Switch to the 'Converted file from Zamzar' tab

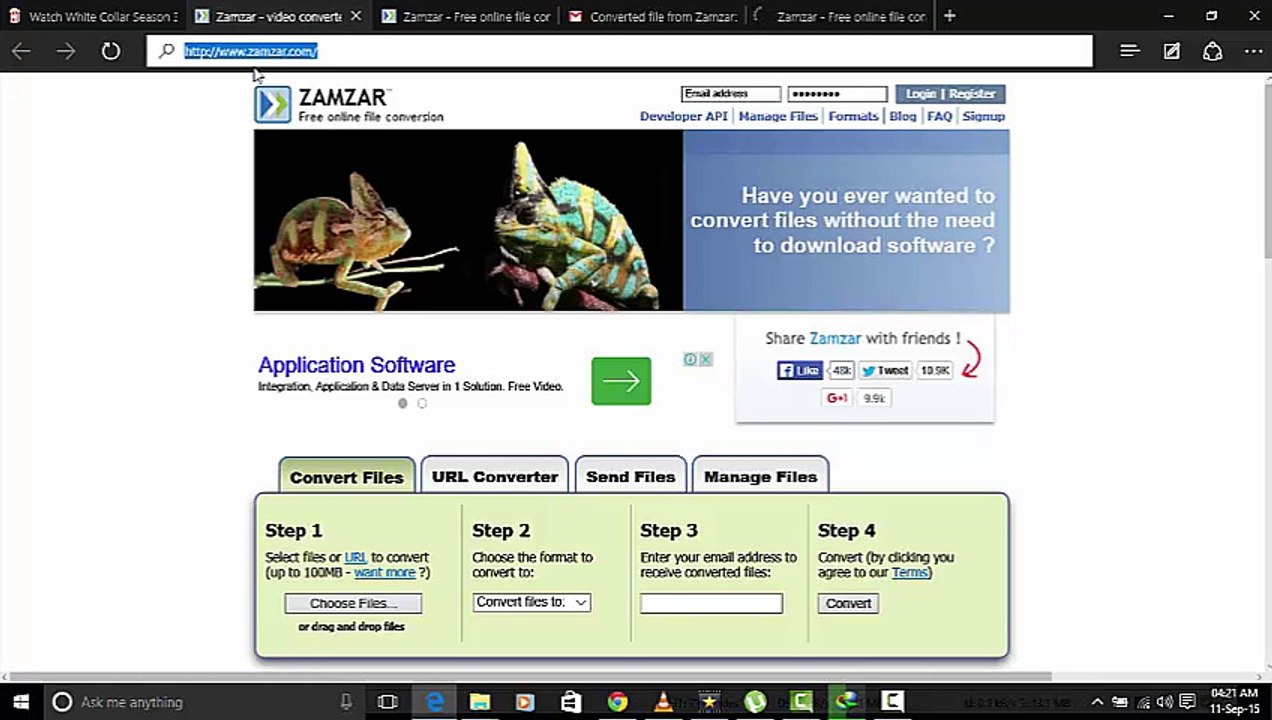[652, 16]
